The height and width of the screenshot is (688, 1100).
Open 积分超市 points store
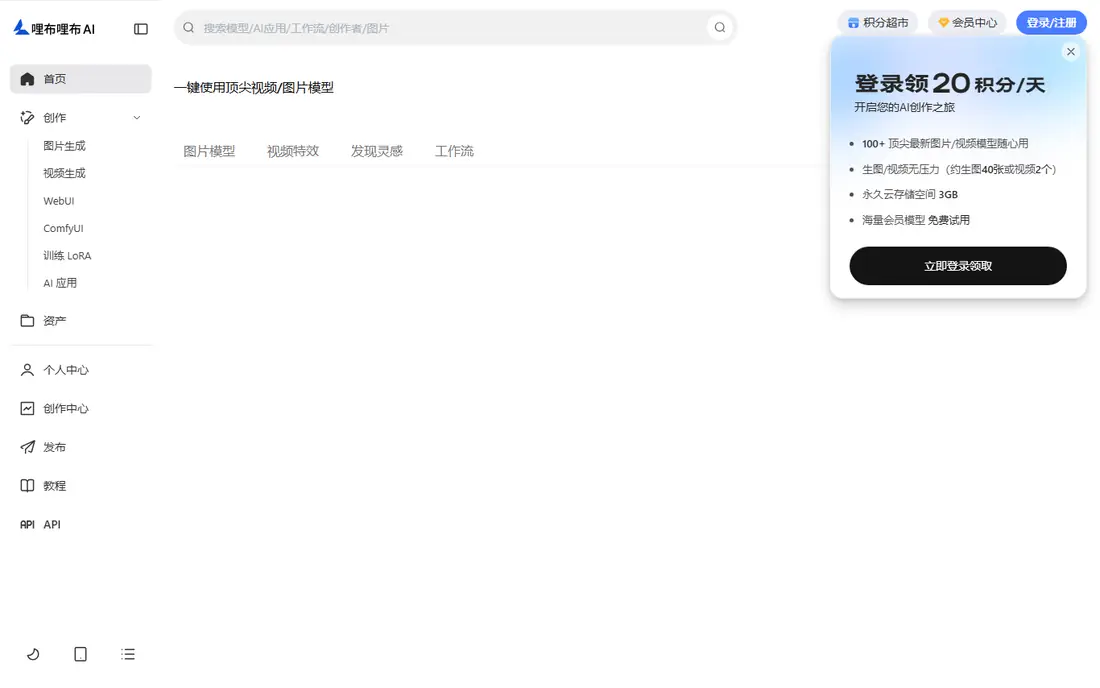(878, 22)
